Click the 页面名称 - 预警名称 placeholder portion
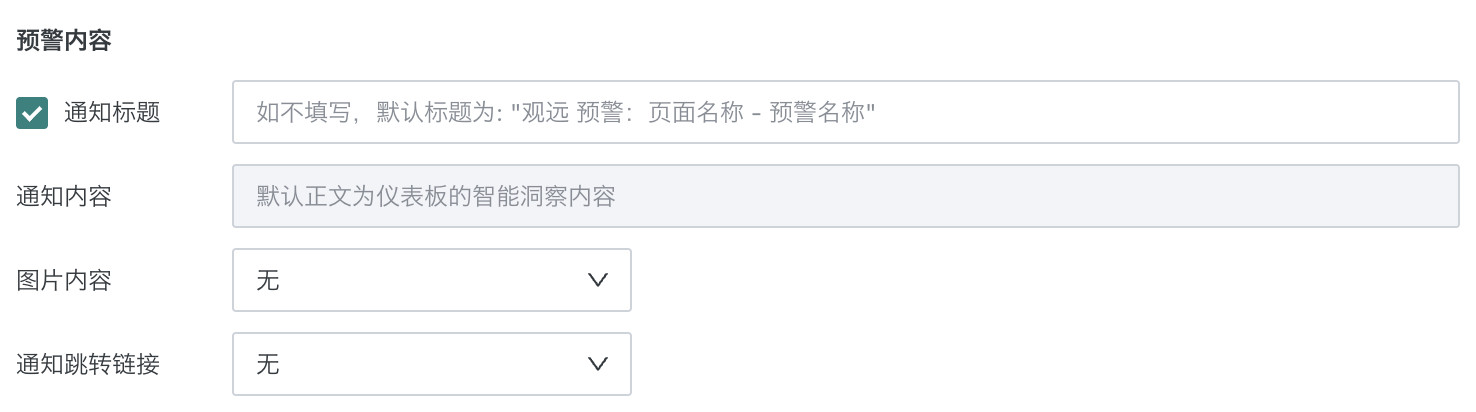Screen dimensions: 1476x412 click(x=762, y=113)
